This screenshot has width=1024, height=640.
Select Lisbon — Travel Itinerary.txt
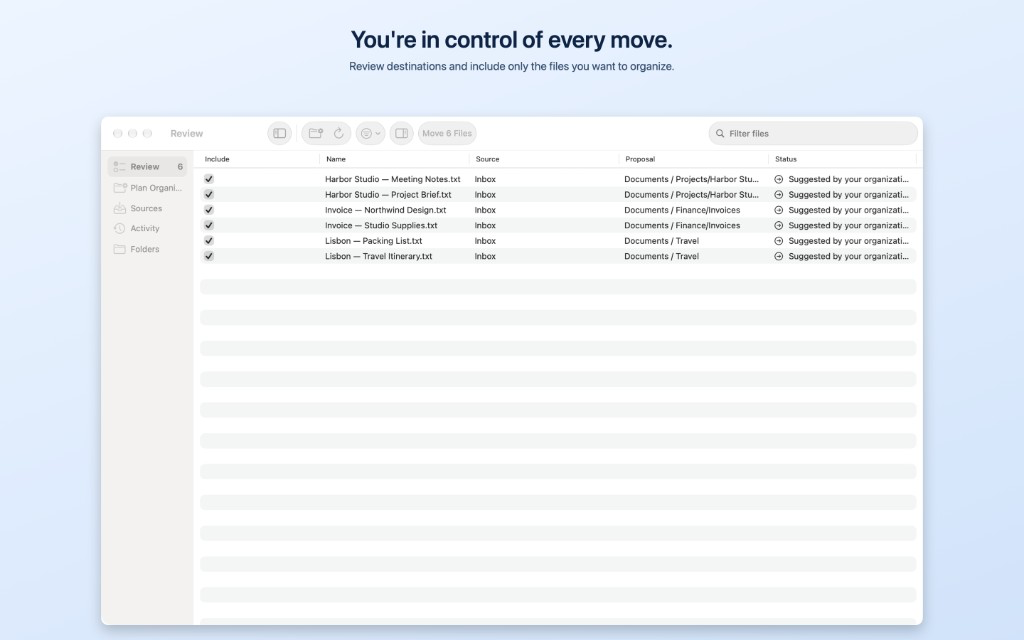pos(378,256)
